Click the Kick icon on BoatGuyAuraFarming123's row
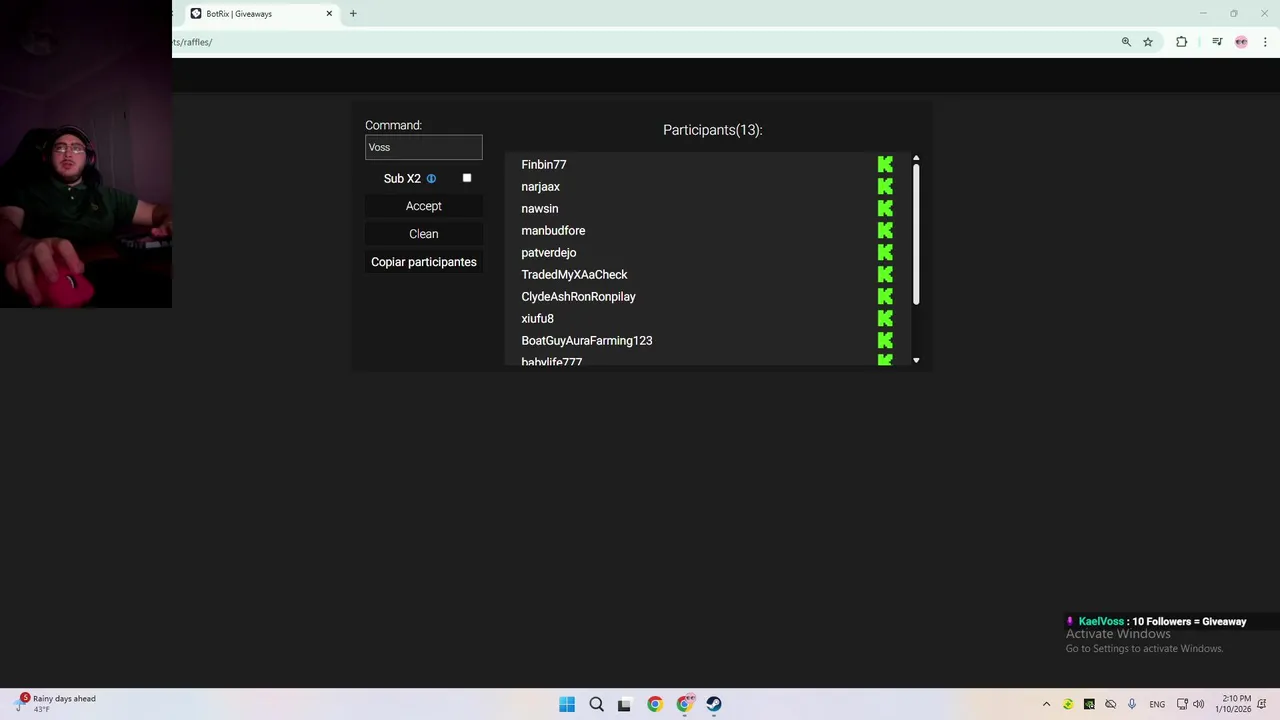The width and height of the screenshot is (1280, 720). click(x=885, y=340)
